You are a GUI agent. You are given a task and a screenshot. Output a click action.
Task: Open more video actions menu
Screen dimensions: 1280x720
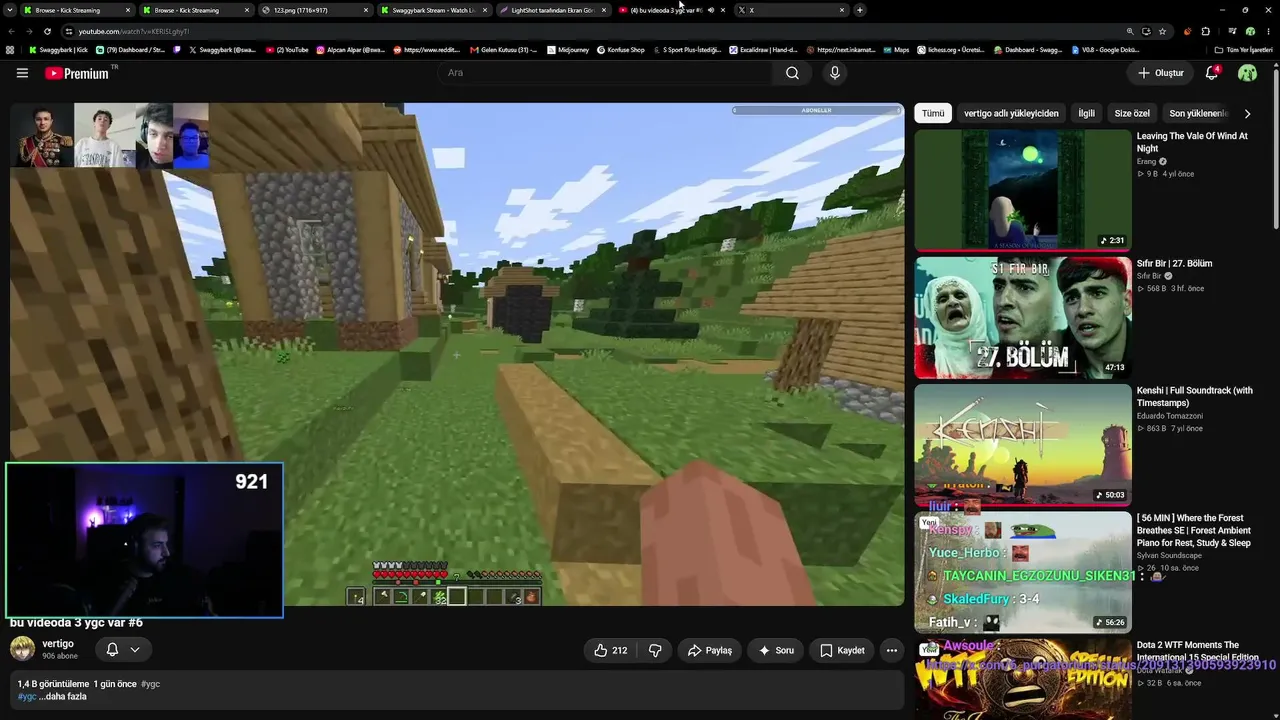892,650
